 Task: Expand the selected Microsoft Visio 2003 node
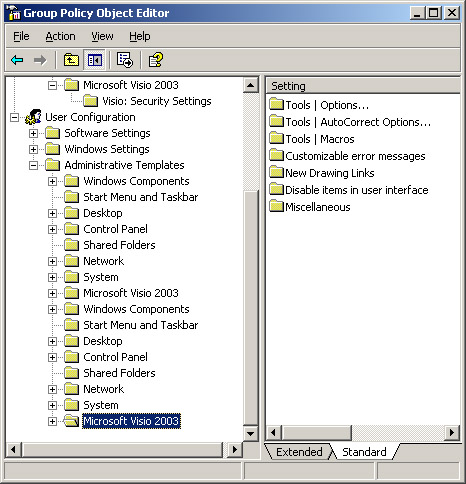[x=52, y=421]
